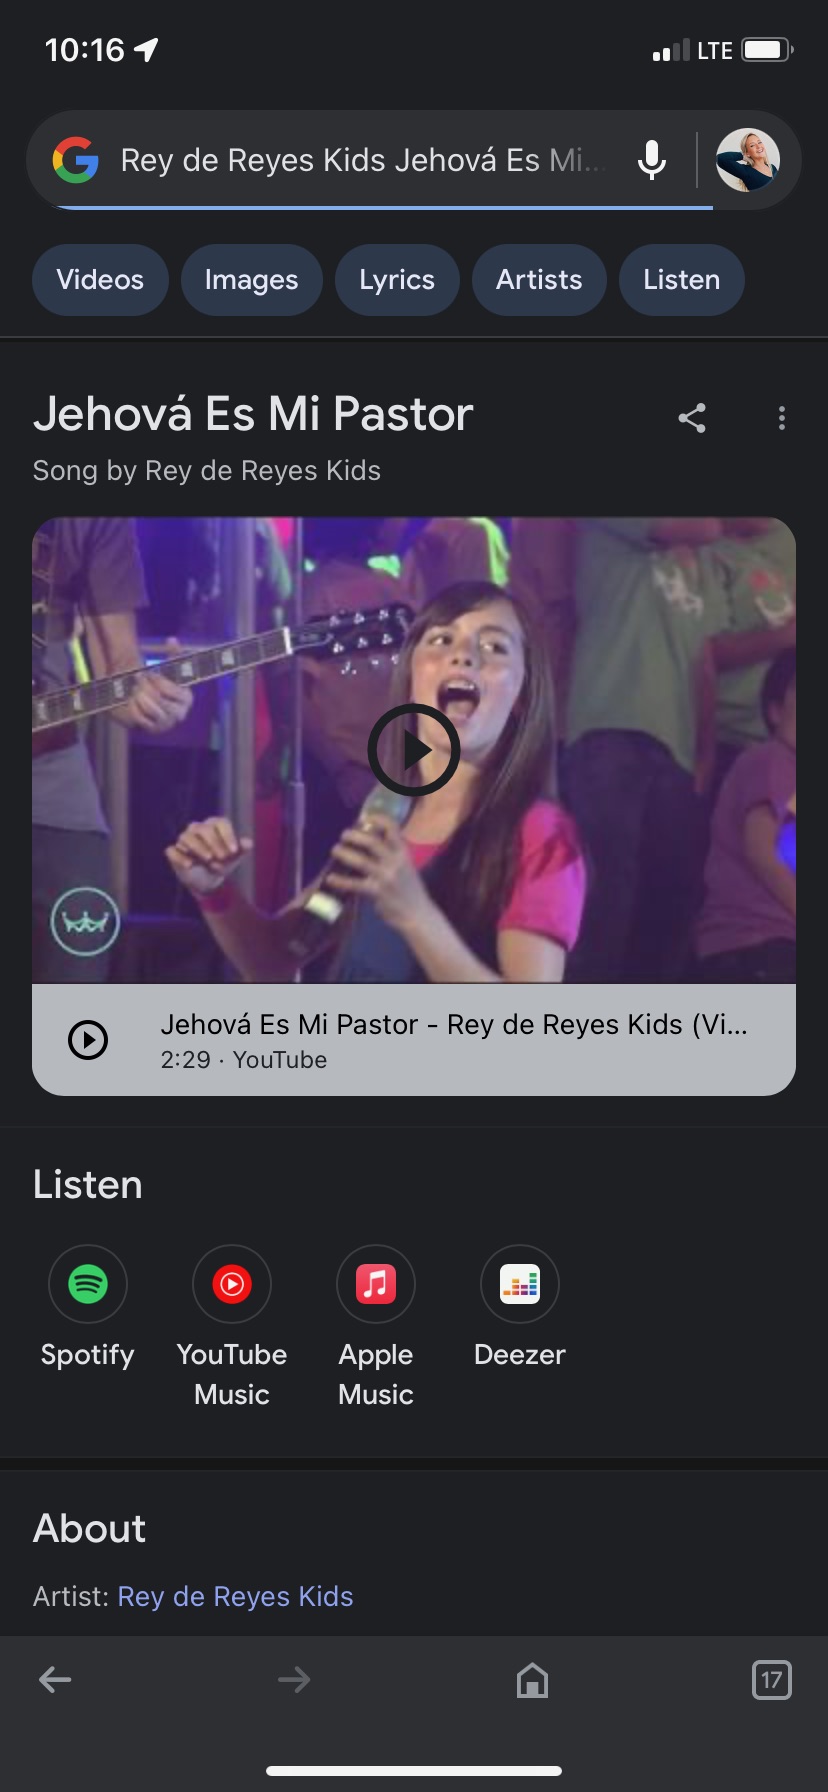Screen dimensions: 828x1792
Task: Open the three-dot more options menu
Action: coord(782,418)
